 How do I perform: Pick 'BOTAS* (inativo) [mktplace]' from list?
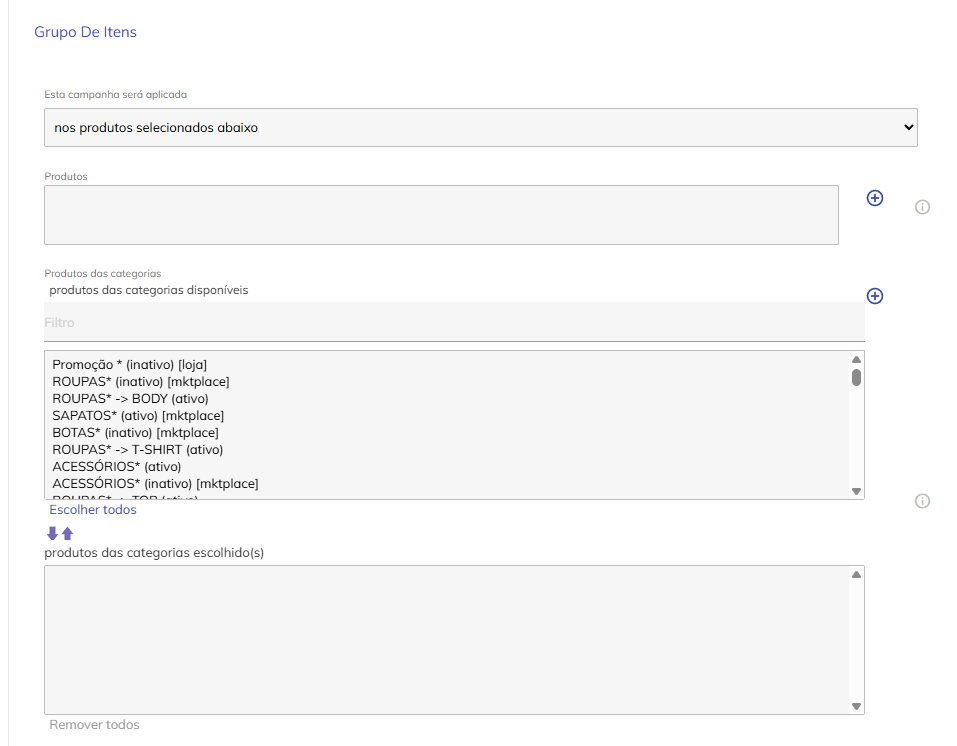pyautogui.click(x=135, y=433)
